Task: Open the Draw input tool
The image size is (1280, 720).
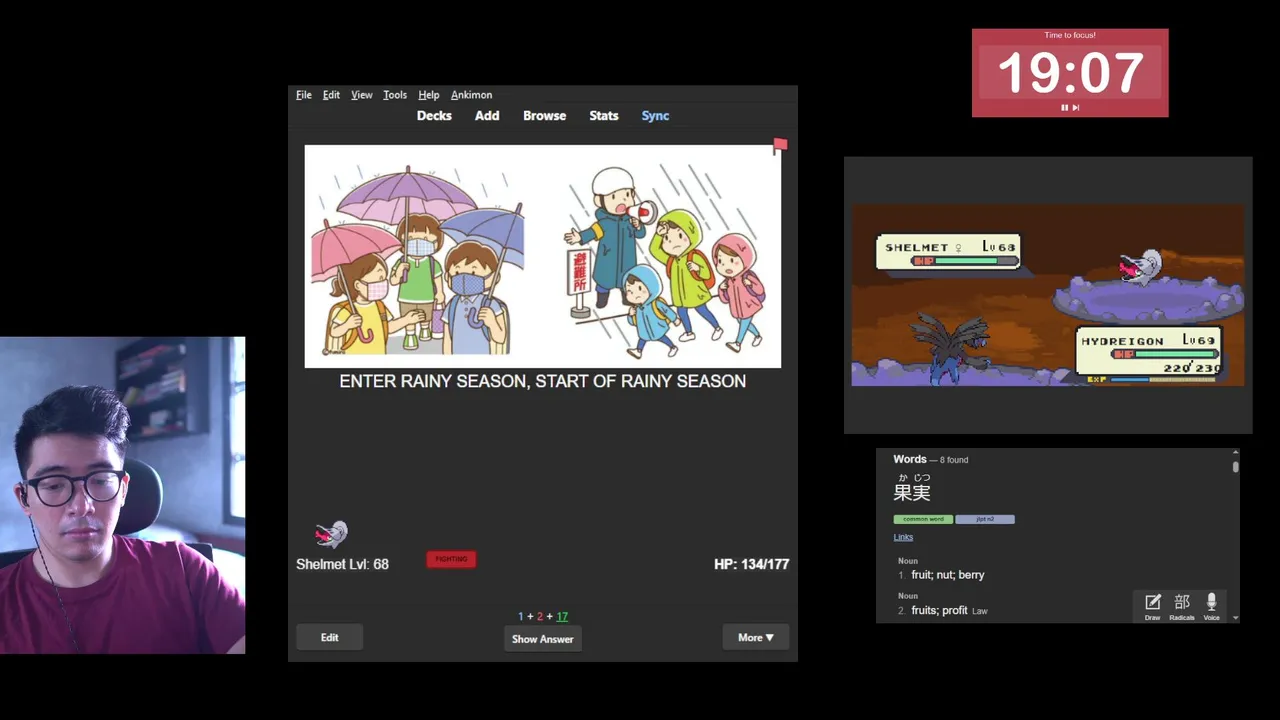Action: coord(1152,606)
